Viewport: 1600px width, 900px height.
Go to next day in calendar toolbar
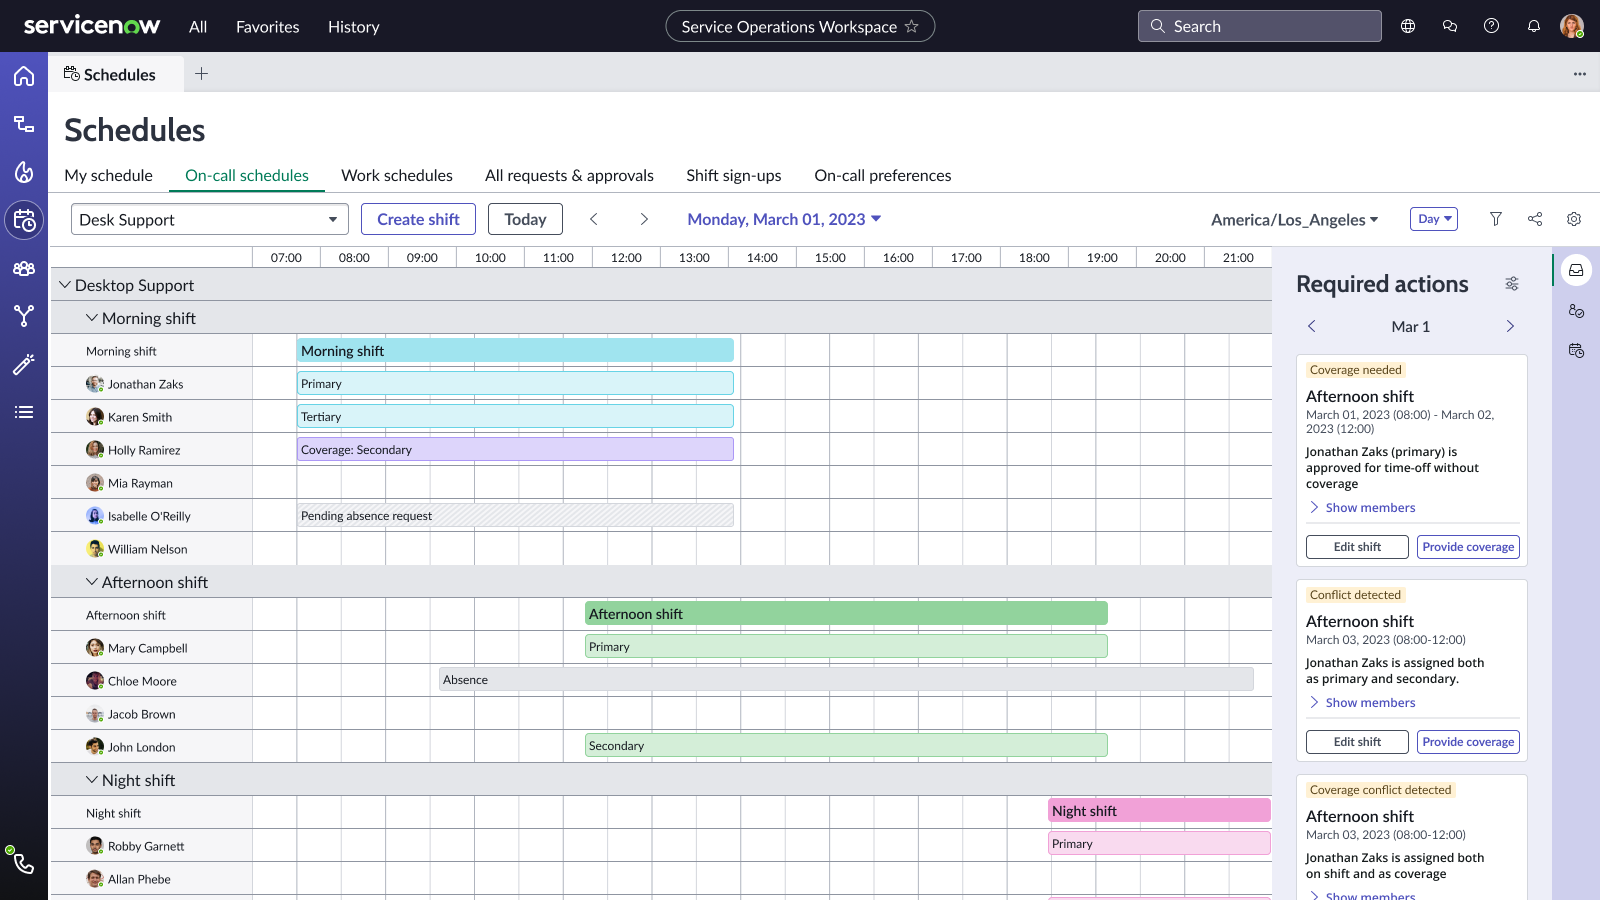(x=644, y=219)
